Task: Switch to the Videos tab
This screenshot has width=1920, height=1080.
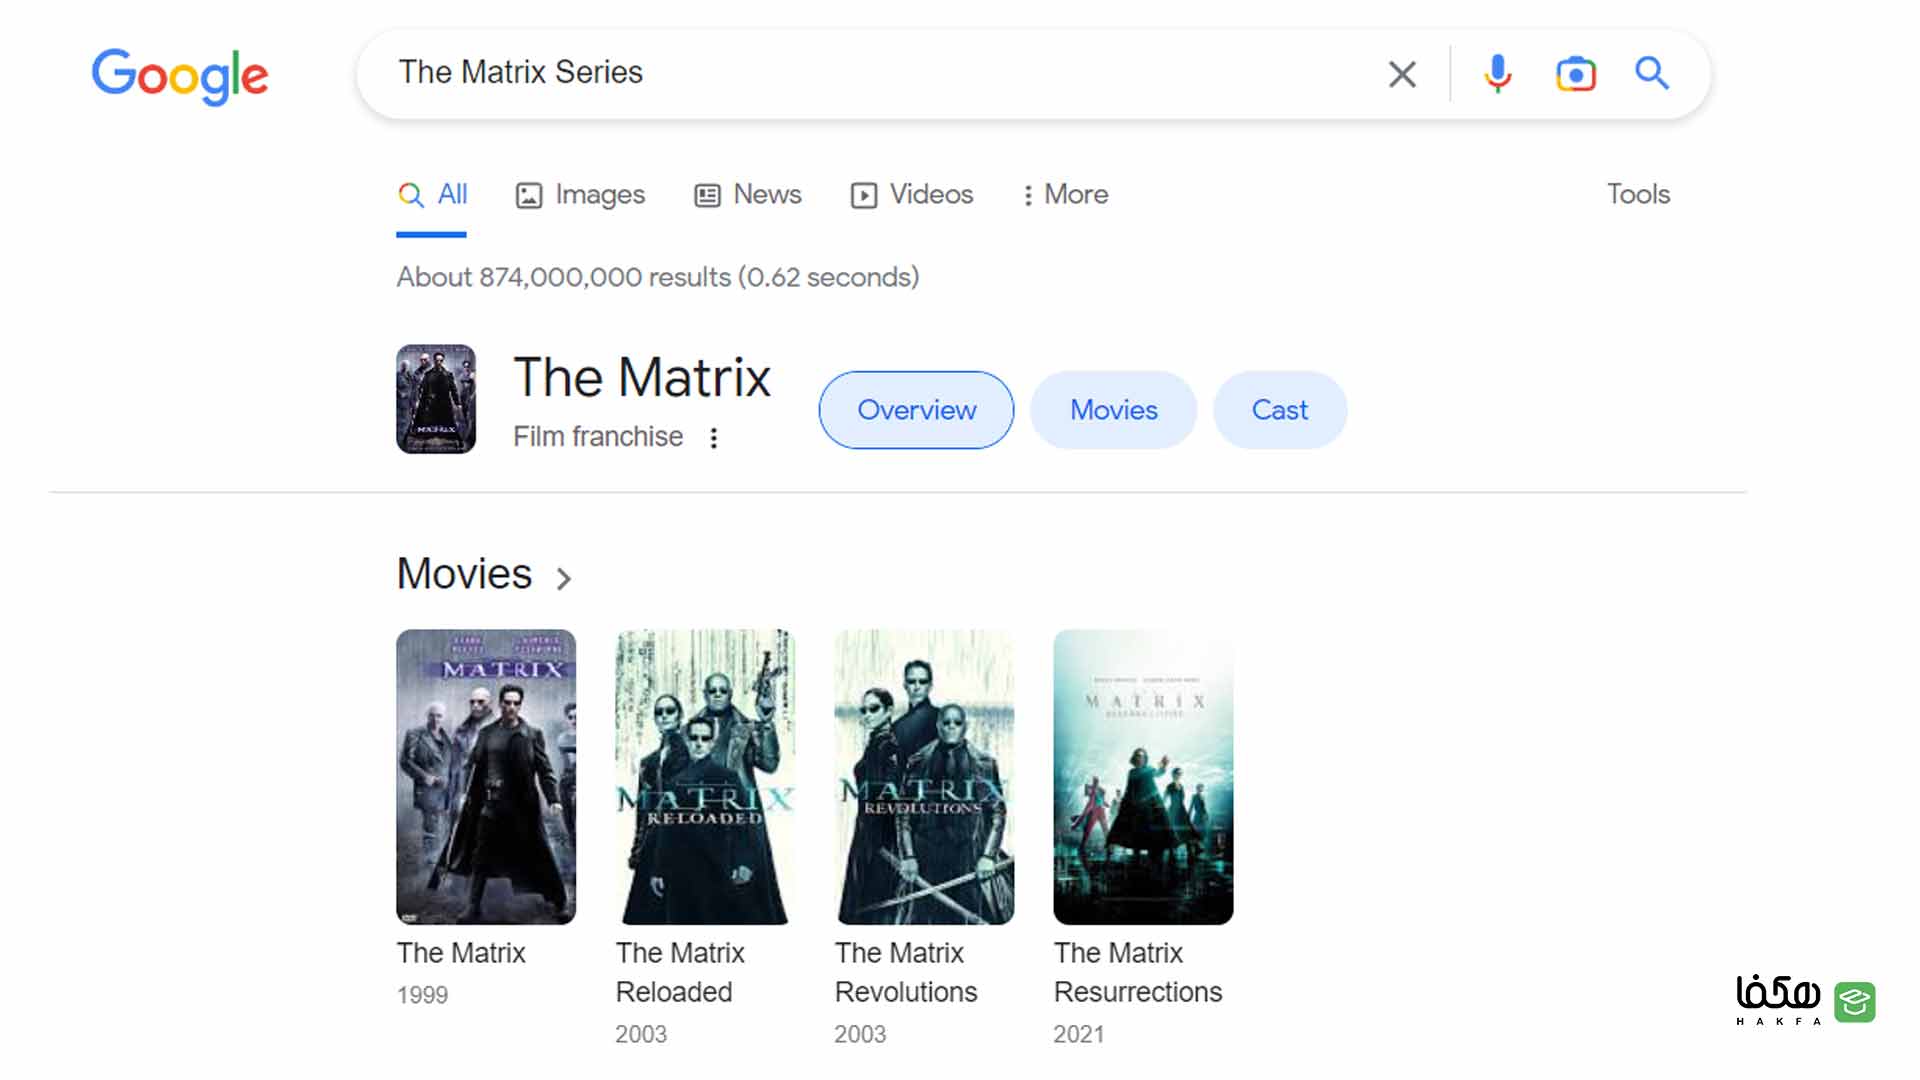Action: pos(911,194)
